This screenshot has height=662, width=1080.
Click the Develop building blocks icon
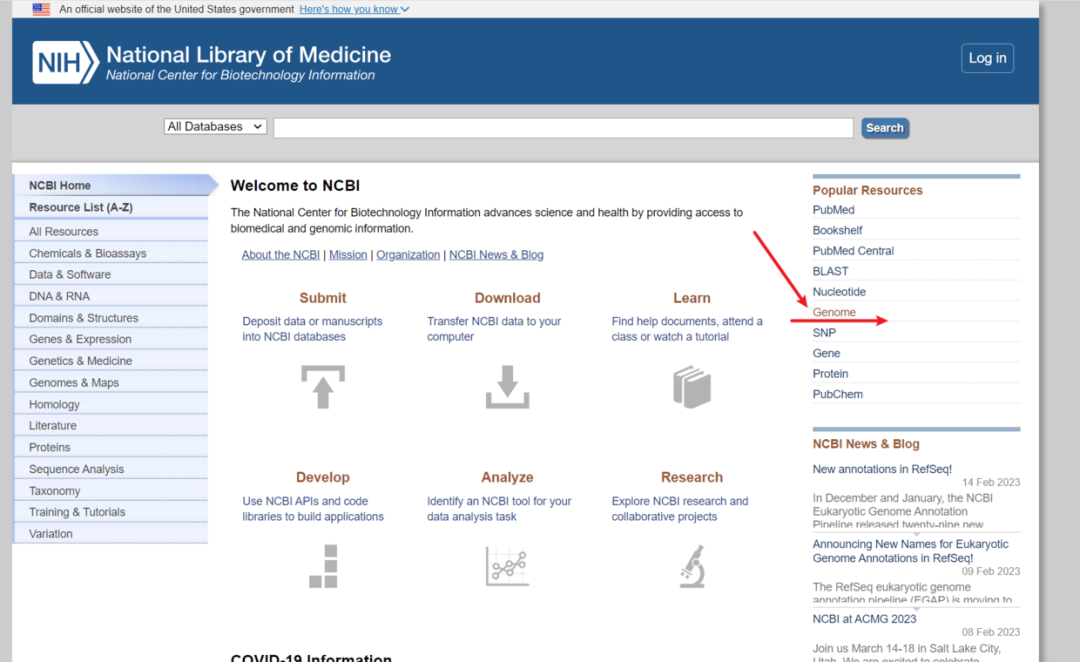pos(323,566)
